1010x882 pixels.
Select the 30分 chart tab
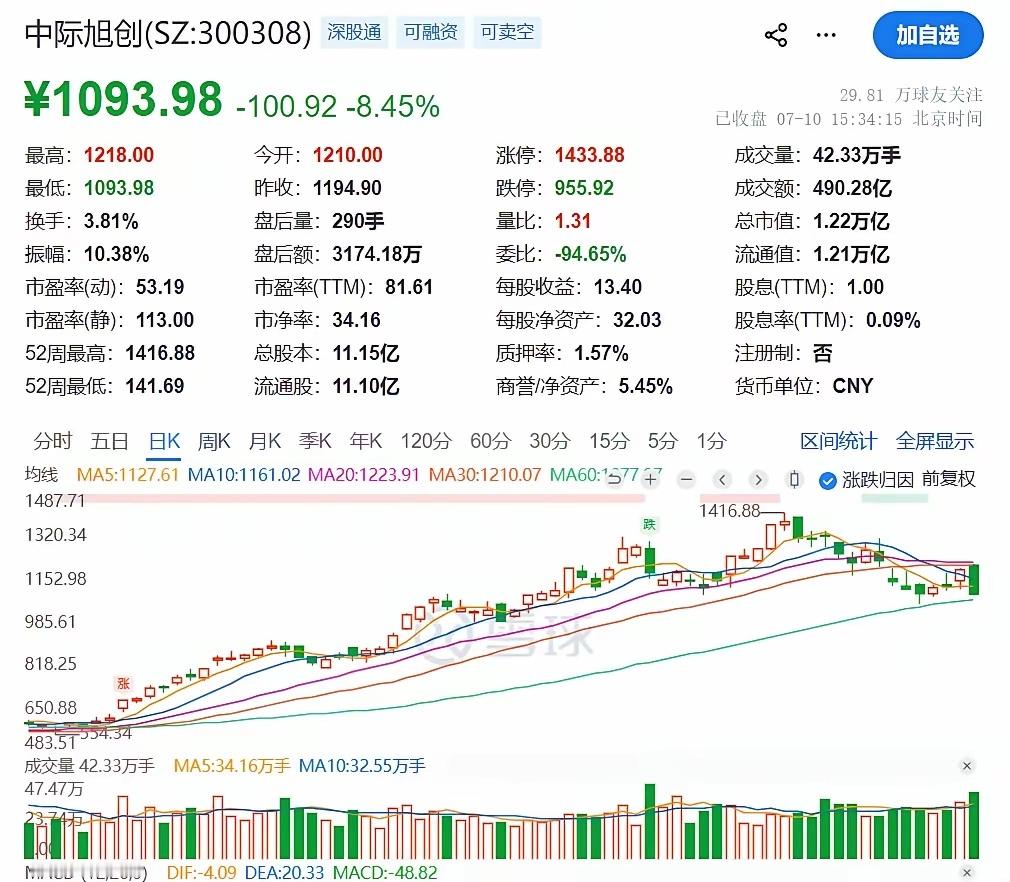pyautogui.click(x=549, y=441)
